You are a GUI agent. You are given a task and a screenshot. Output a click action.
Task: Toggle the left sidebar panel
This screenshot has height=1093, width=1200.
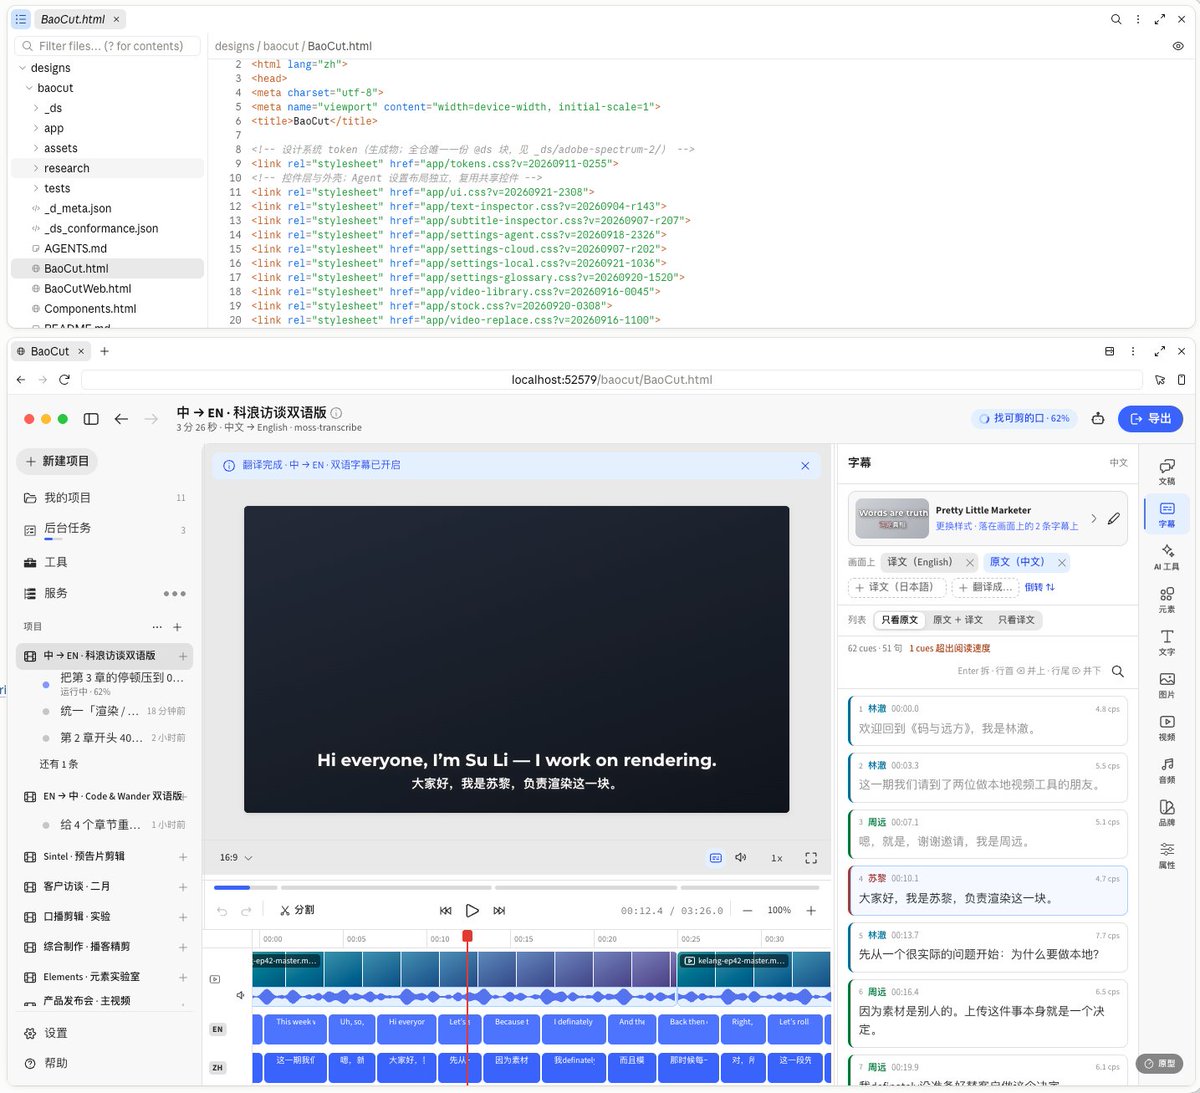(x=91, y=419)
